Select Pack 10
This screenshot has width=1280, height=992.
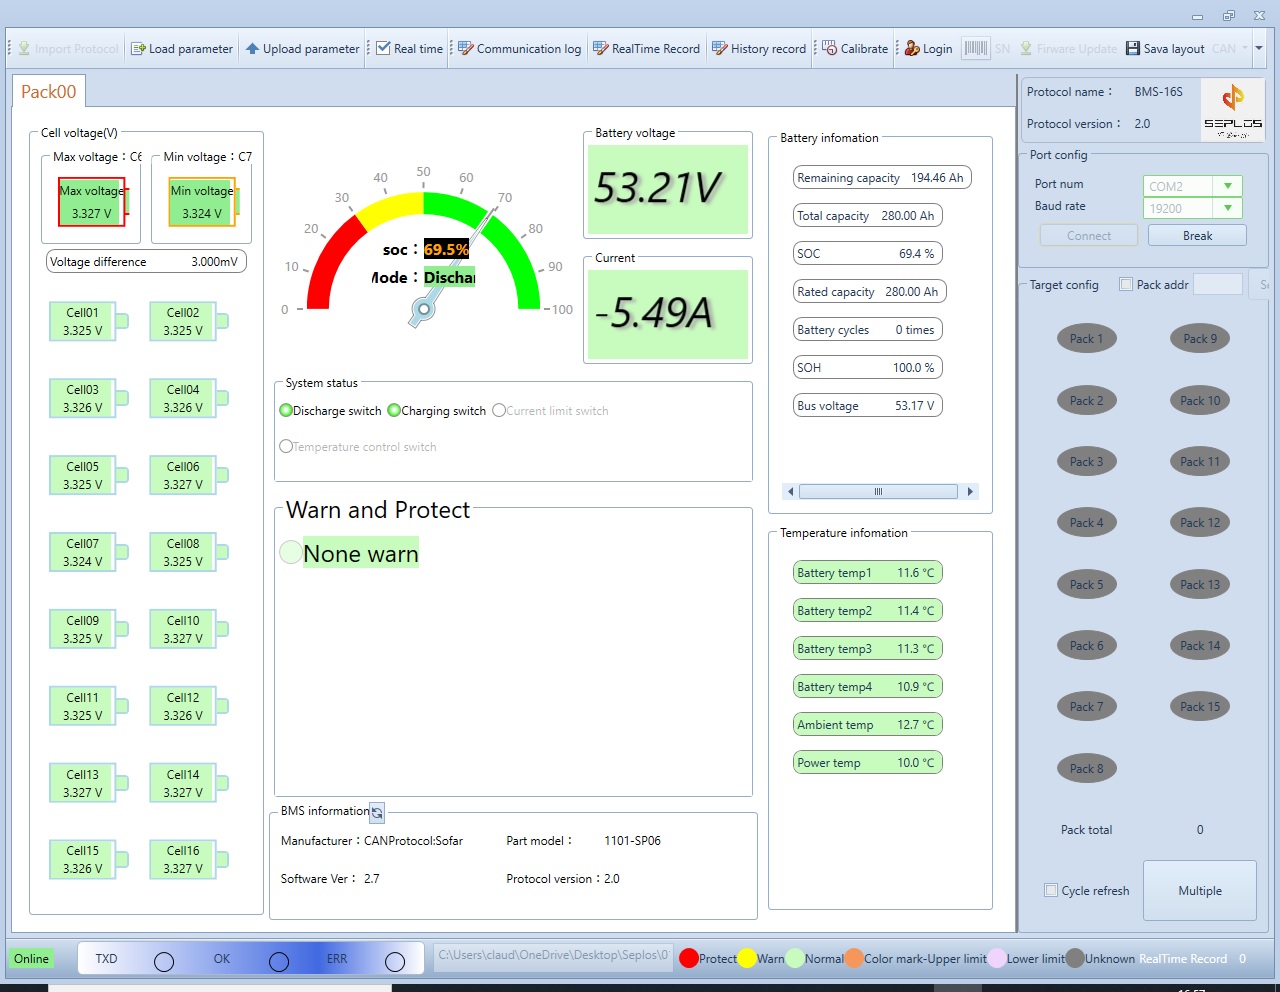tap(1200, 400)
